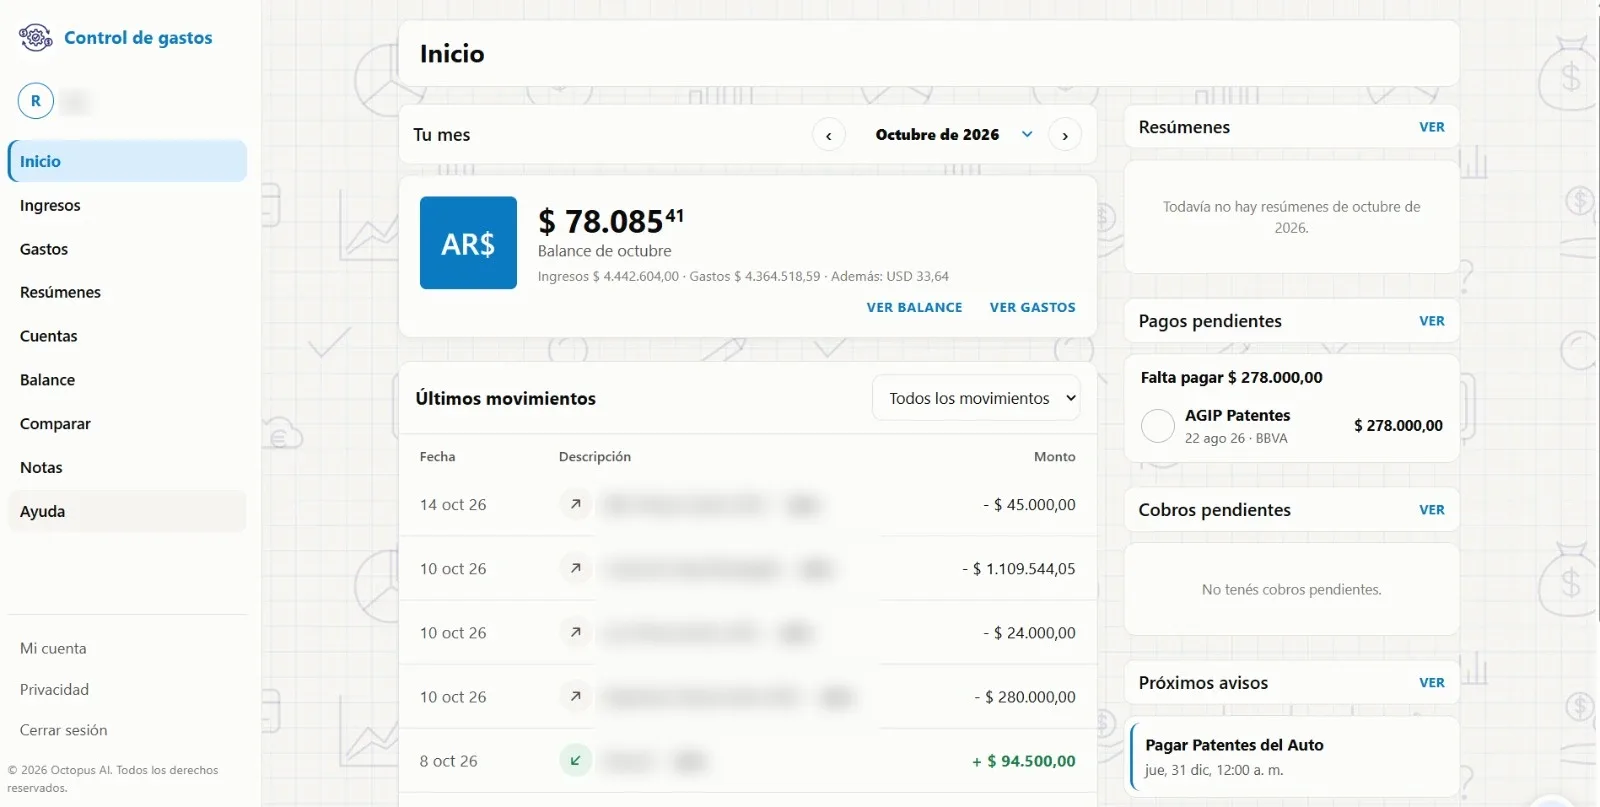Click the AR$ currency tile

click(468, 243)
